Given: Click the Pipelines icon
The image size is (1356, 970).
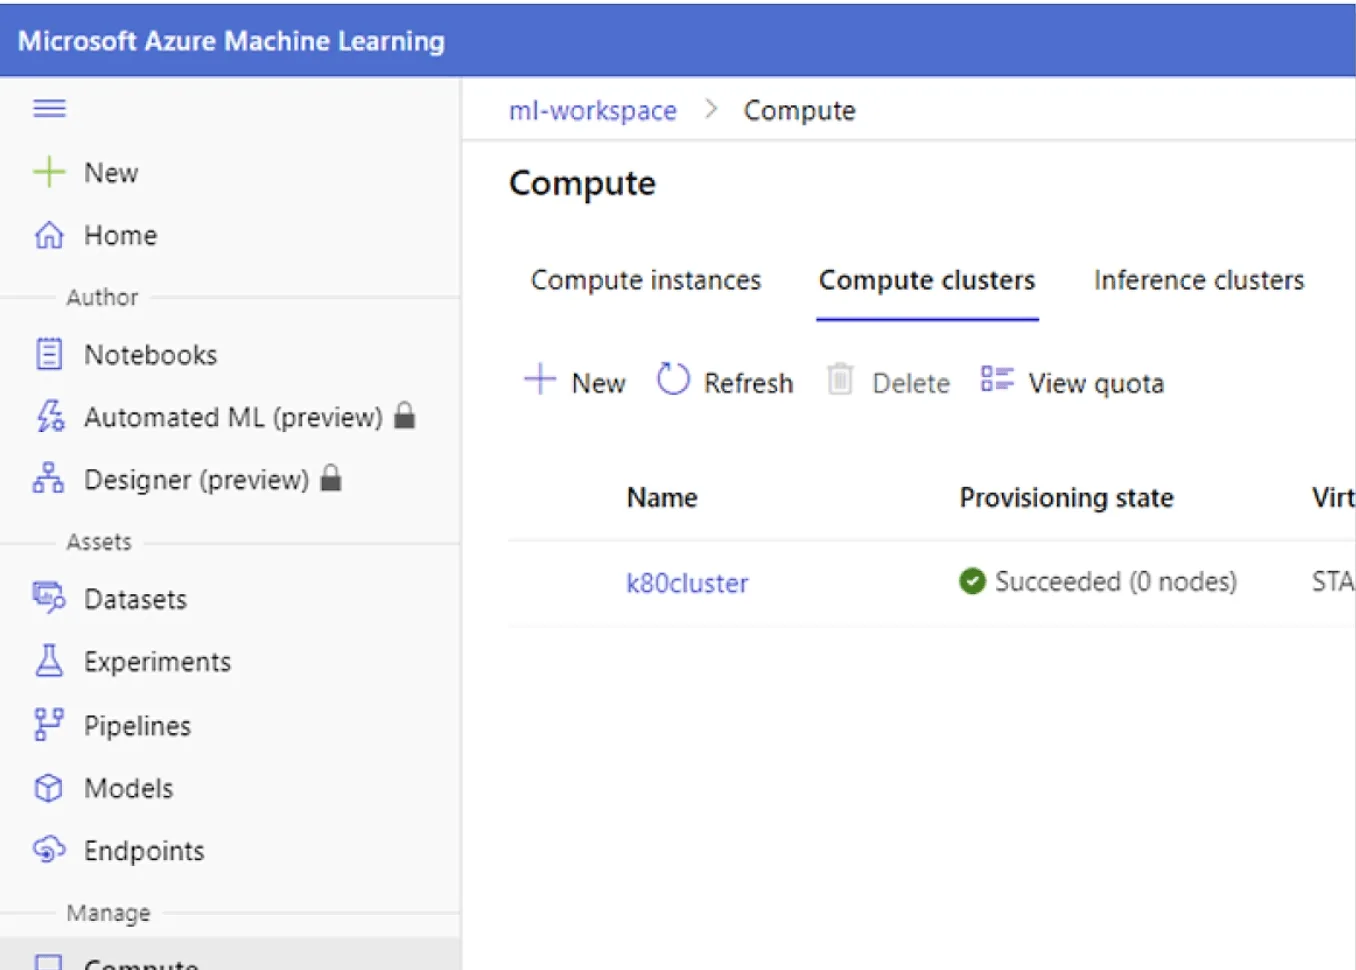Looking at the screenshot, I should (x=48, y=724).
